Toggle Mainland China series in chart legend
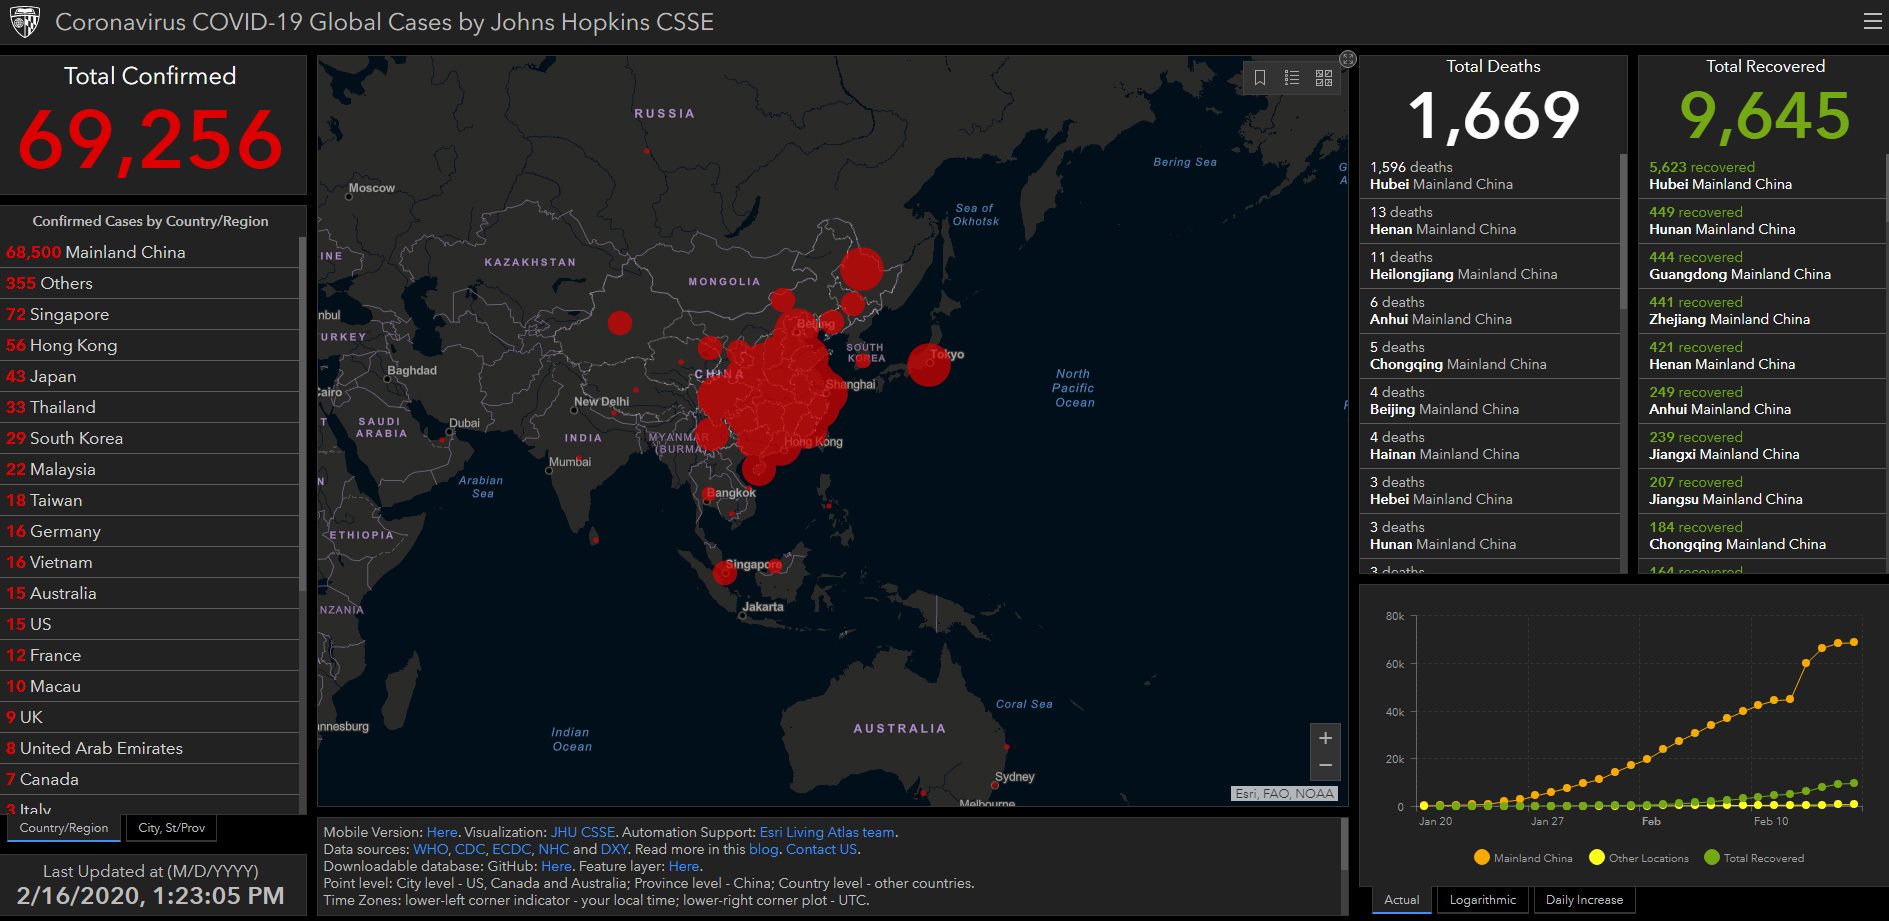 1522,858
